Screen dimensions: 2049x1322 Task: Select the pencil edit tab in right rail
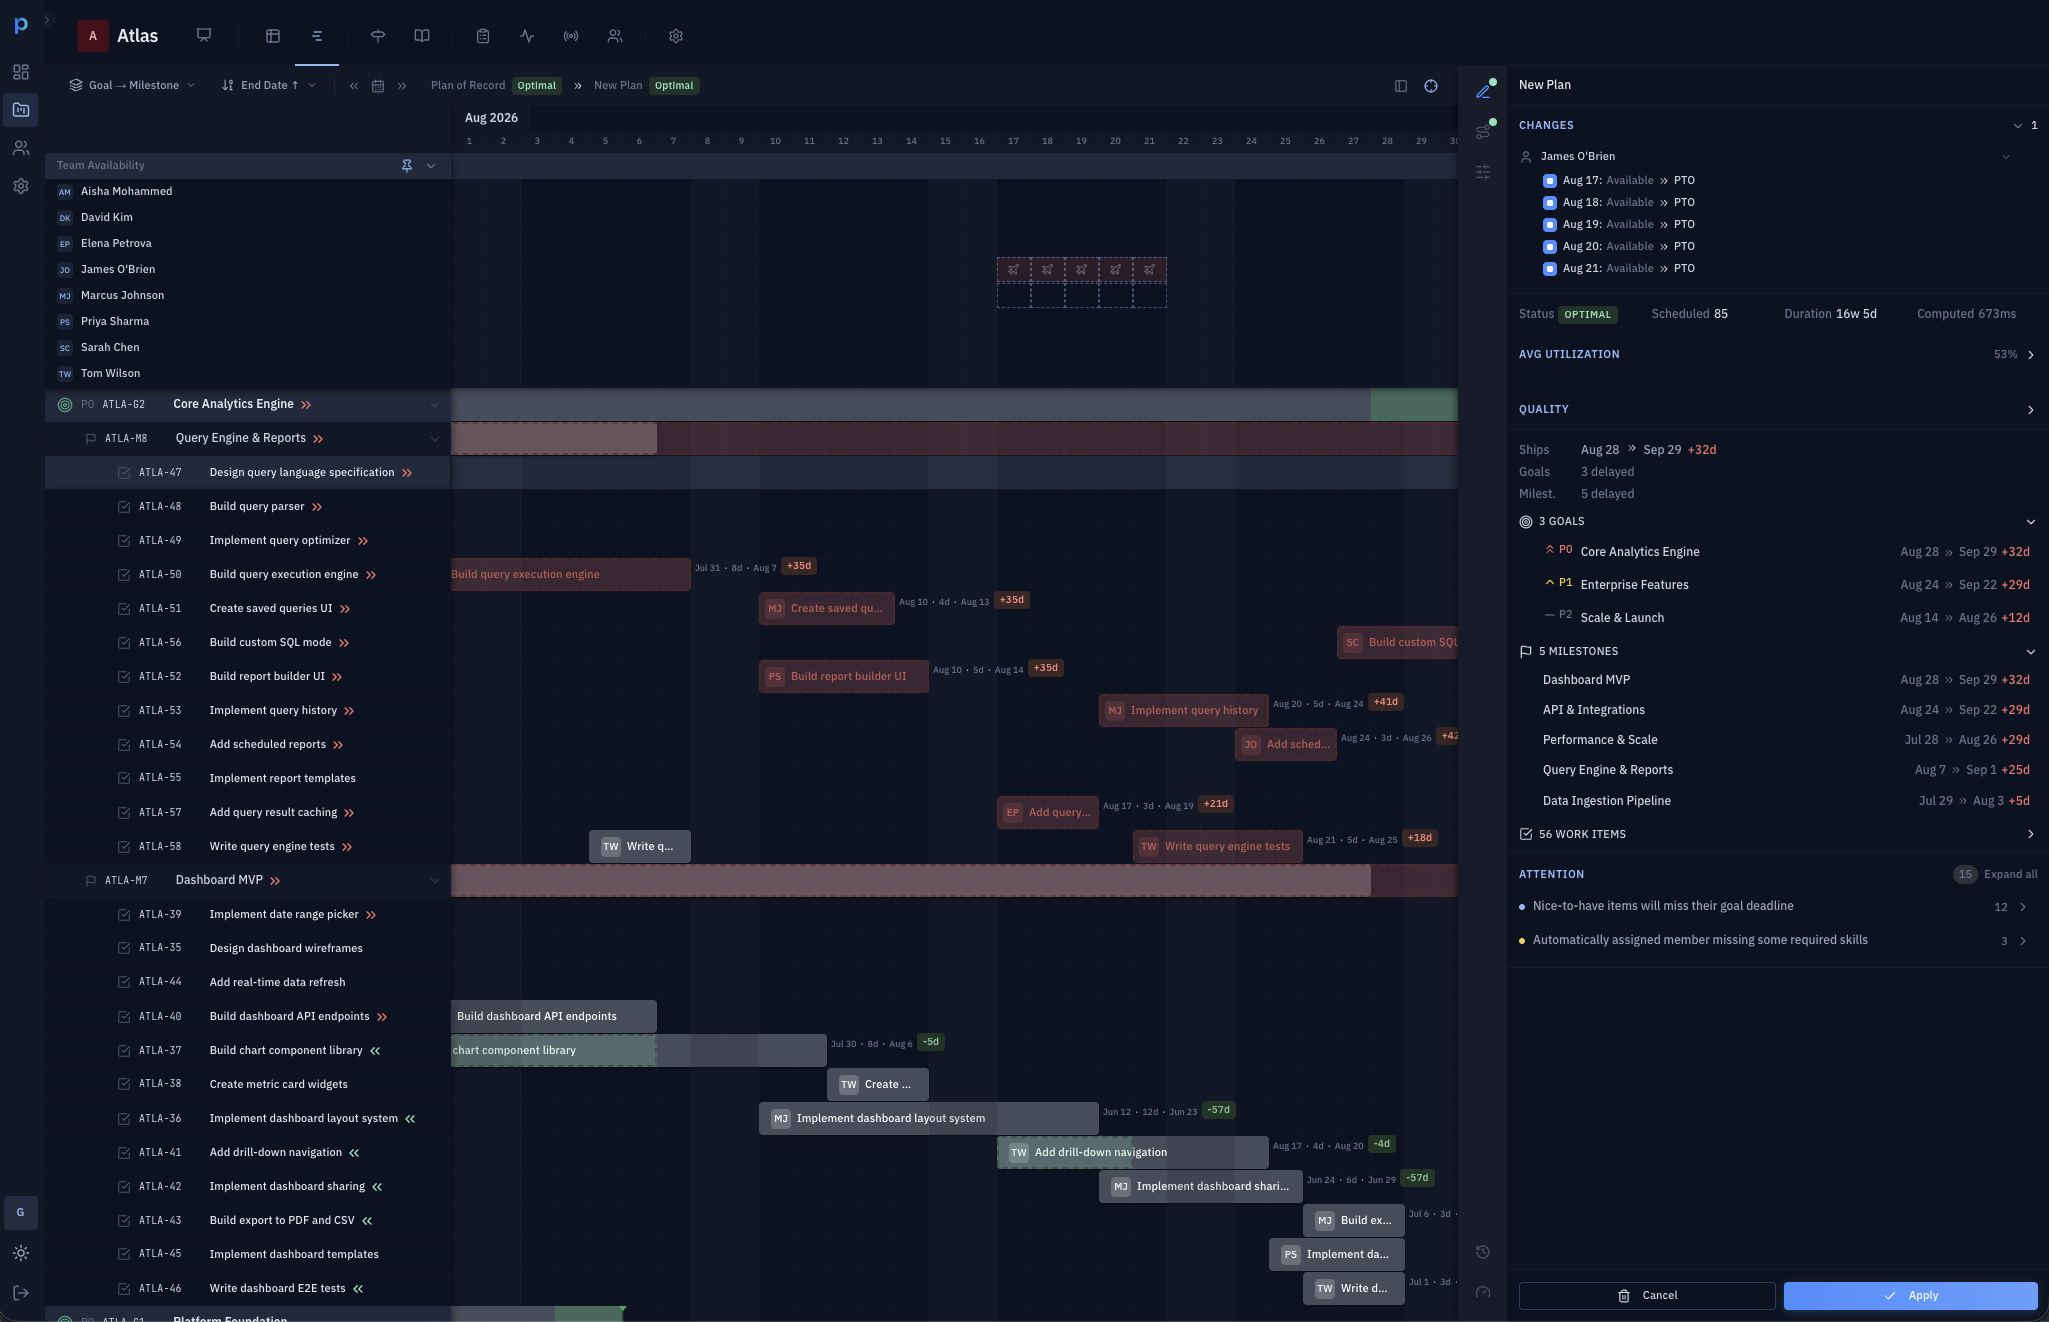coord(1483,91)
